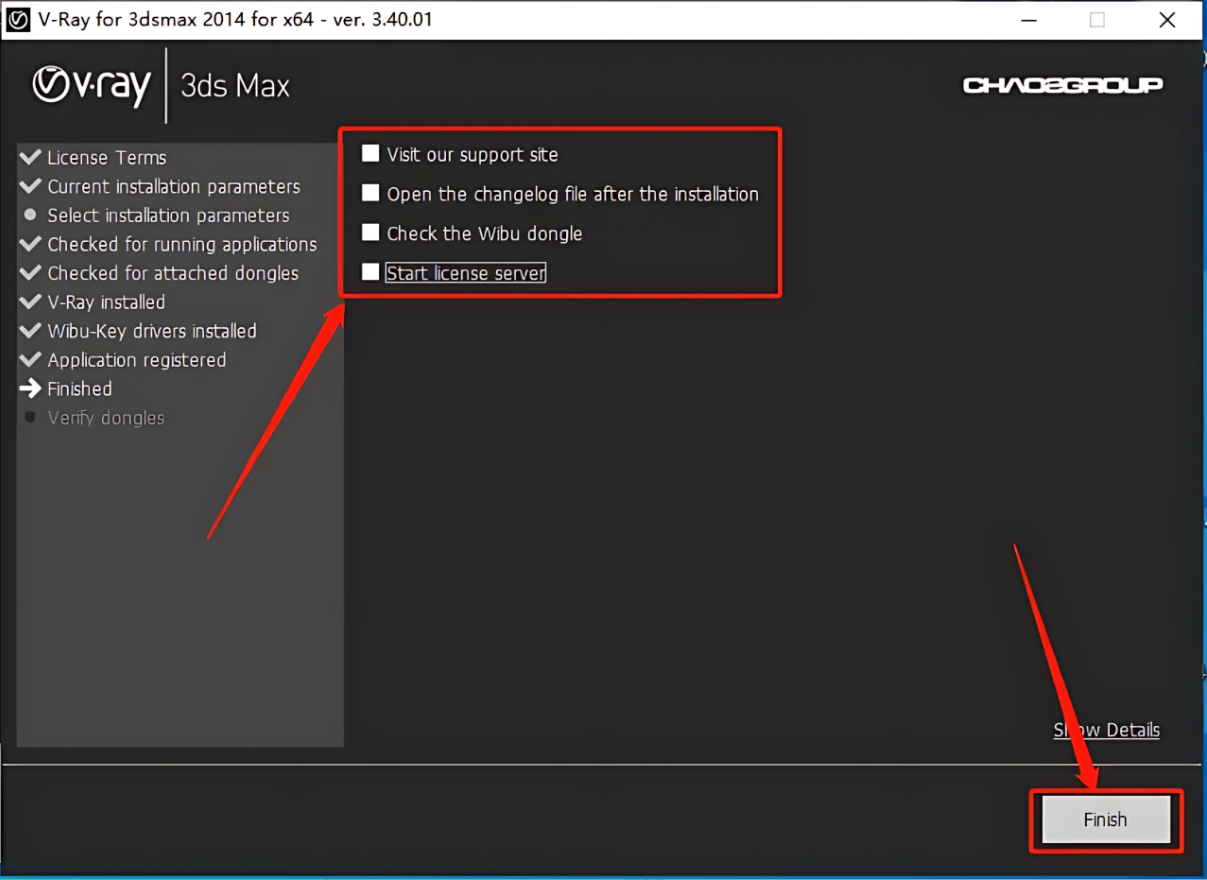The height and width of the screenshot is (880, 1207).
Task: Click the checkmark beside V-Ray installed
Action: [x=30, y=302]
